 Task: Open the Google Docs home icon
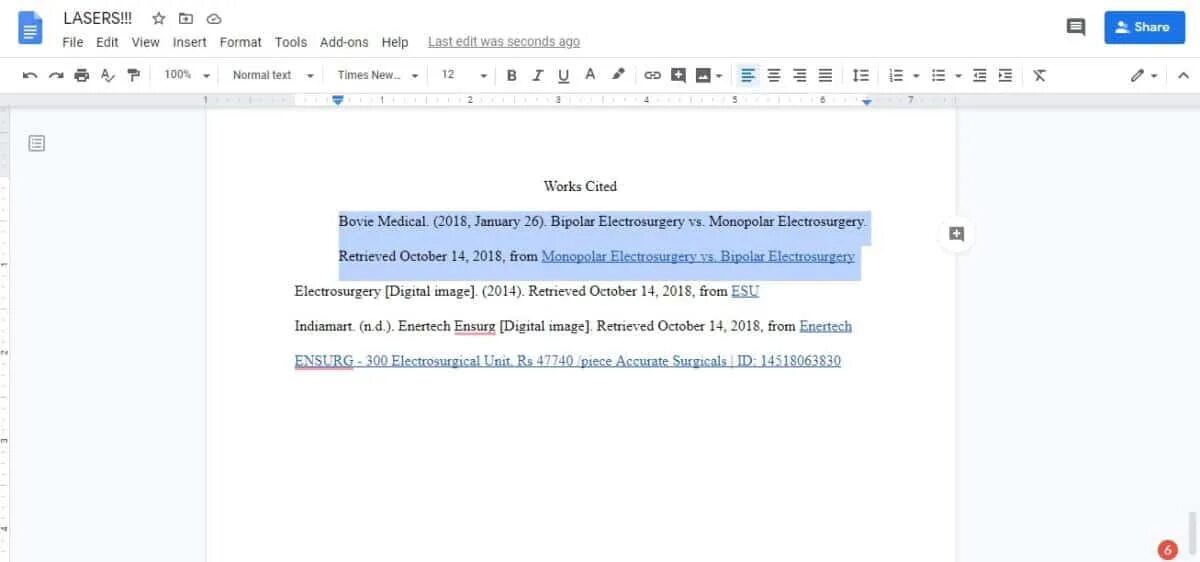coord(31,27)
